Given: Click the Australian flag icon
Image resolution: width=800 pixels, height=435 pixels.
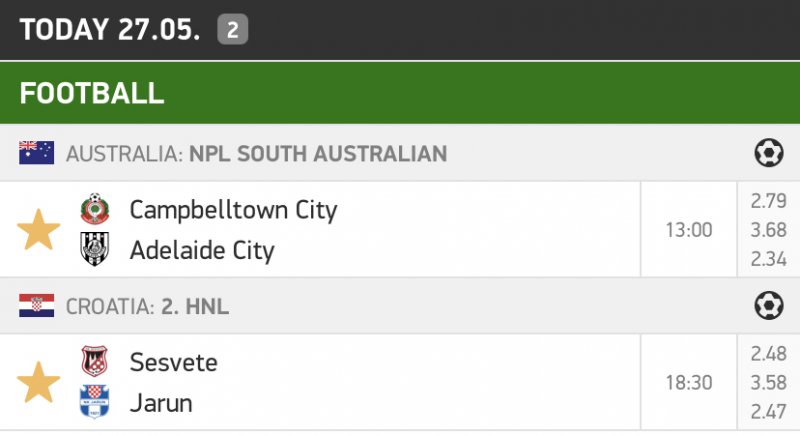Looking at the screenshot, I should coord(36,153).
